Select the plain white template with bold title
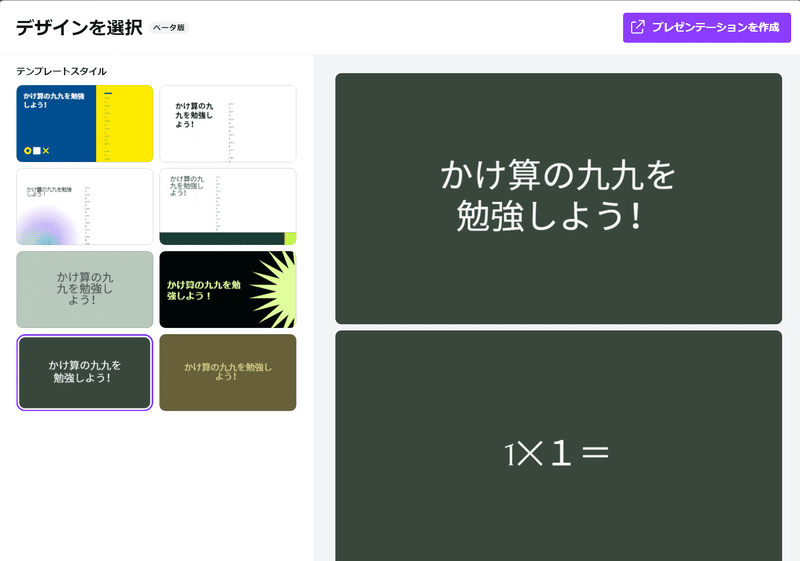800x561 pixels. pyautogui.click(x=228, y=123)
